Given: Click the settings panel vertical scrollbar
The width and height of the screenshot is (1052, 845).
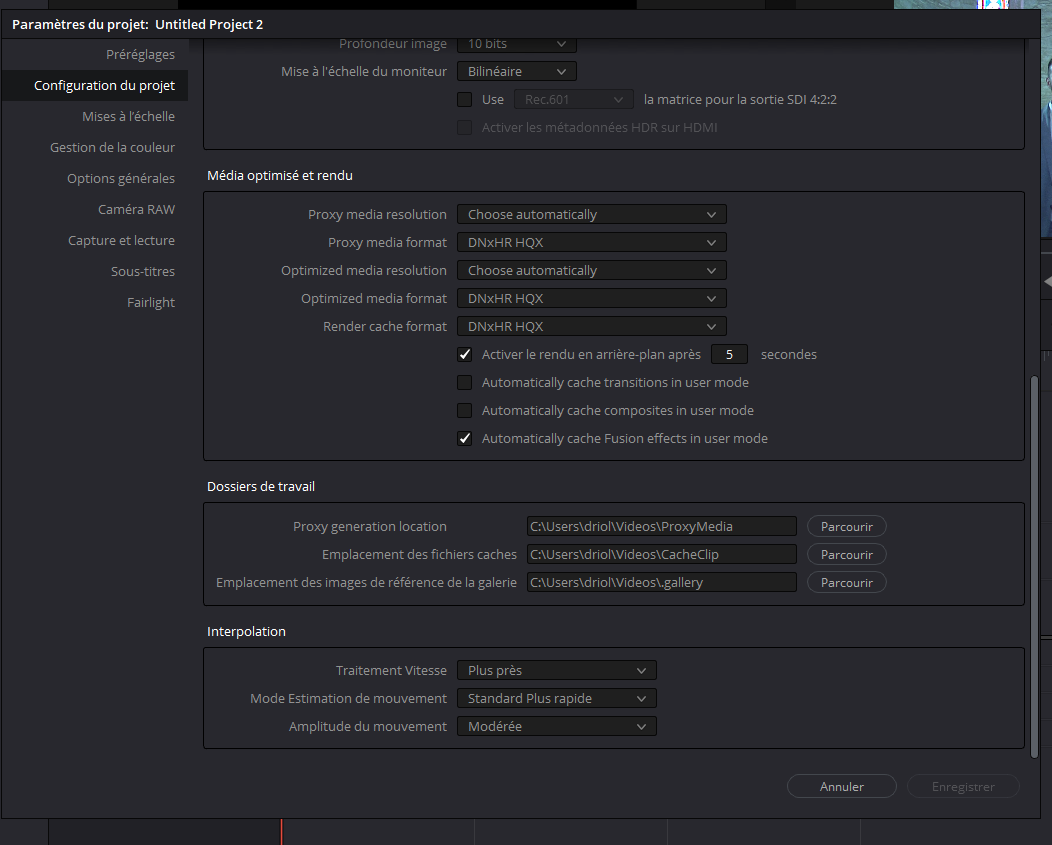Looking at the screenshot, I should [x=1033, y=560].
